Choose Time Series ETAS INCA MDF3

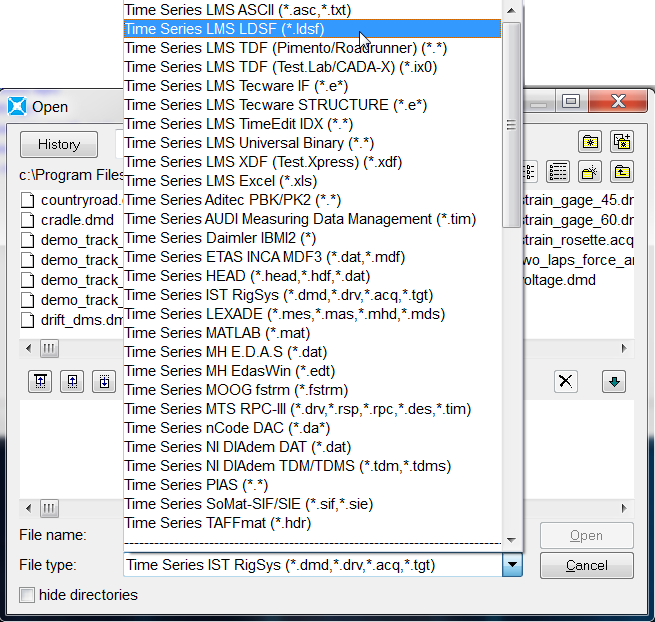point(312,257)
